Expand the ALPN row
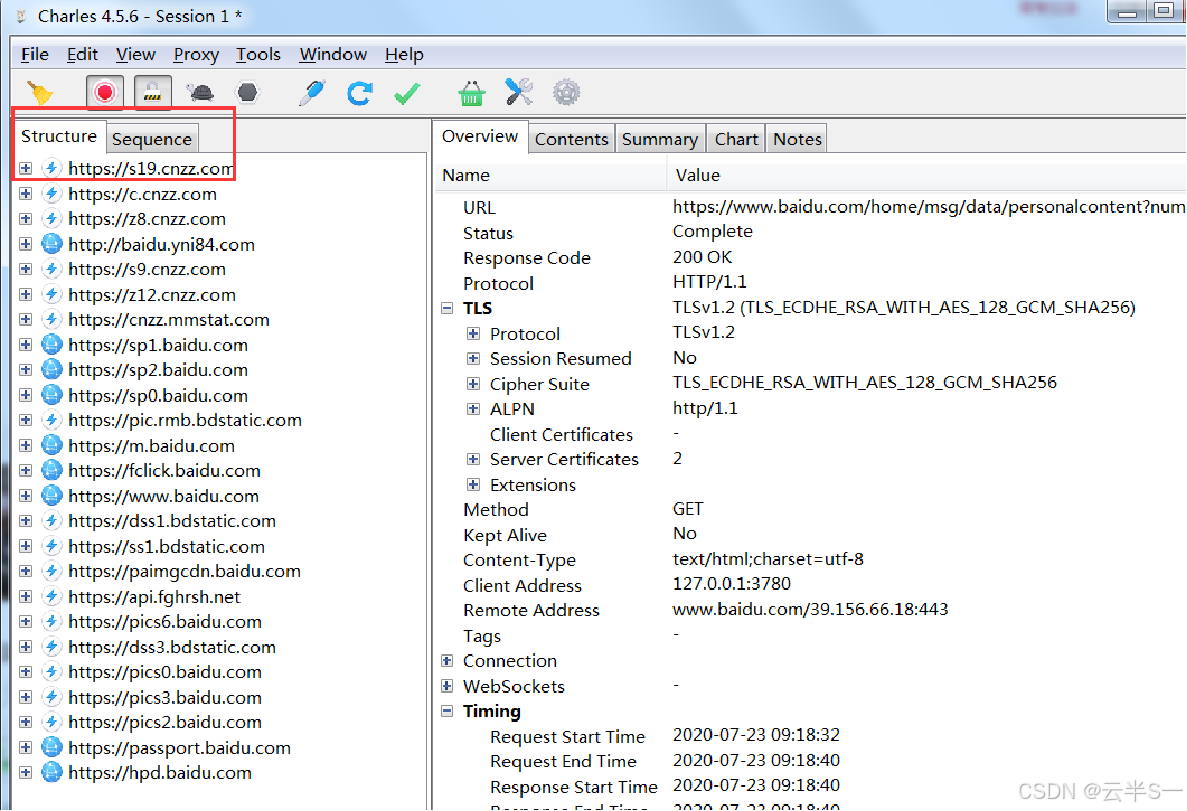The height and width of the screenshot is (811, 1187). click(474, 409)
